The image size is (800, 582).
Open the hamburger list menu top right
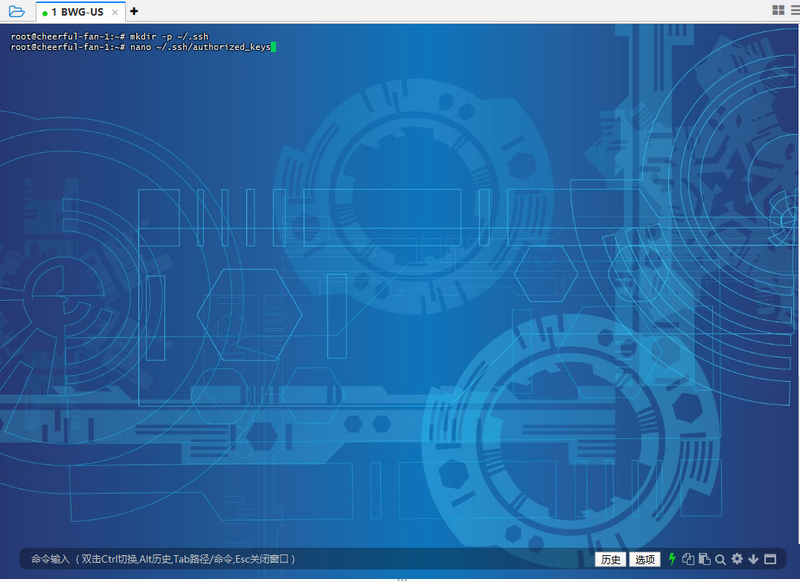pyautogui.click(x=793, y=10)
